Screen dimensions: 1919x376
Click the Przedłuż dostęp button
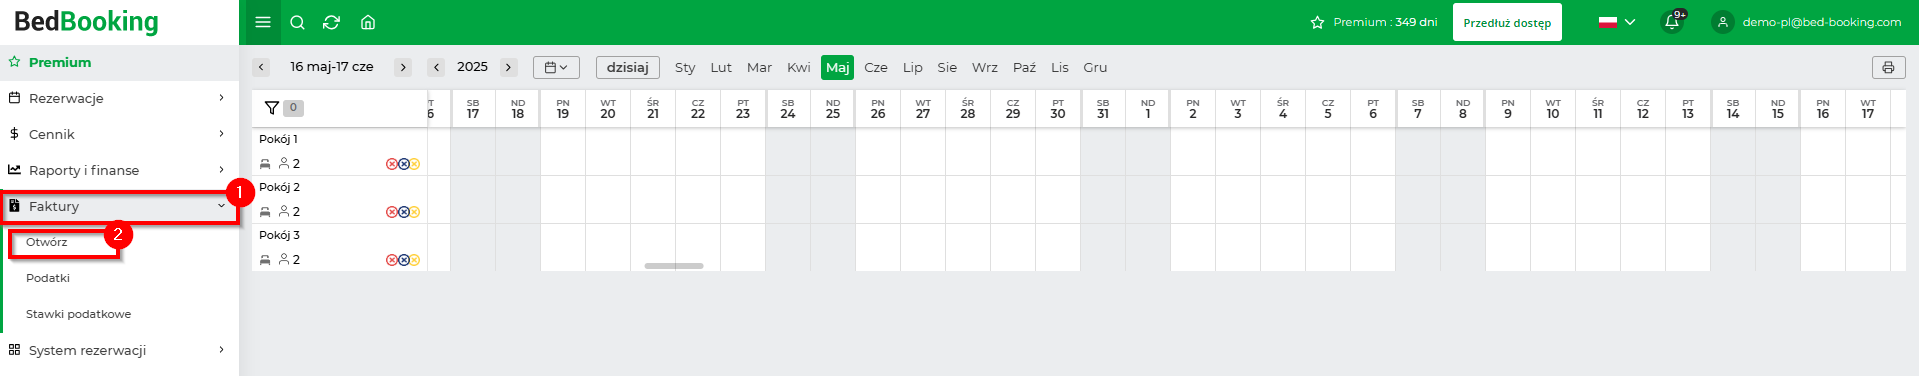coord(1507,22)
